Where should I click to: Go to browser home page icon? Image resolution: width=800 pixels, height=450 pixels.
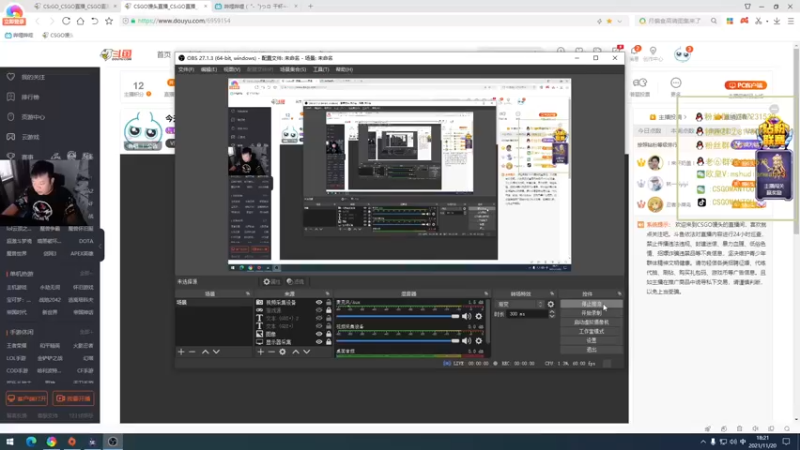click(81, 21)
